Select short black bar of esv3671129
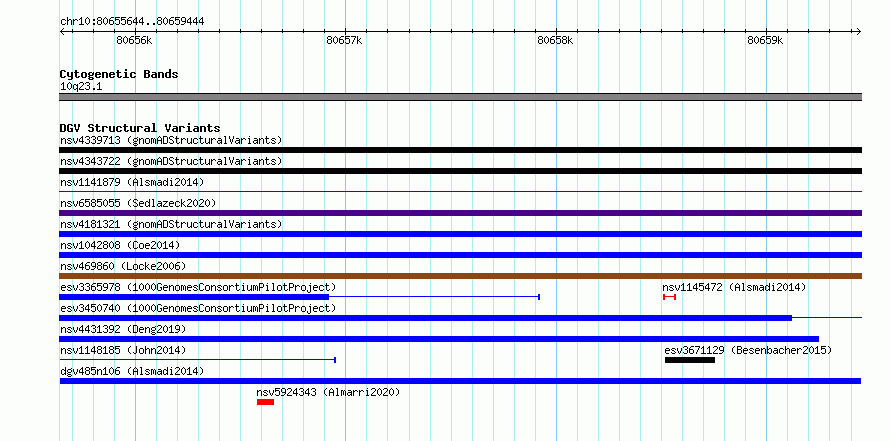This screenshot has width=890, height=441. [x=690, y=360]
